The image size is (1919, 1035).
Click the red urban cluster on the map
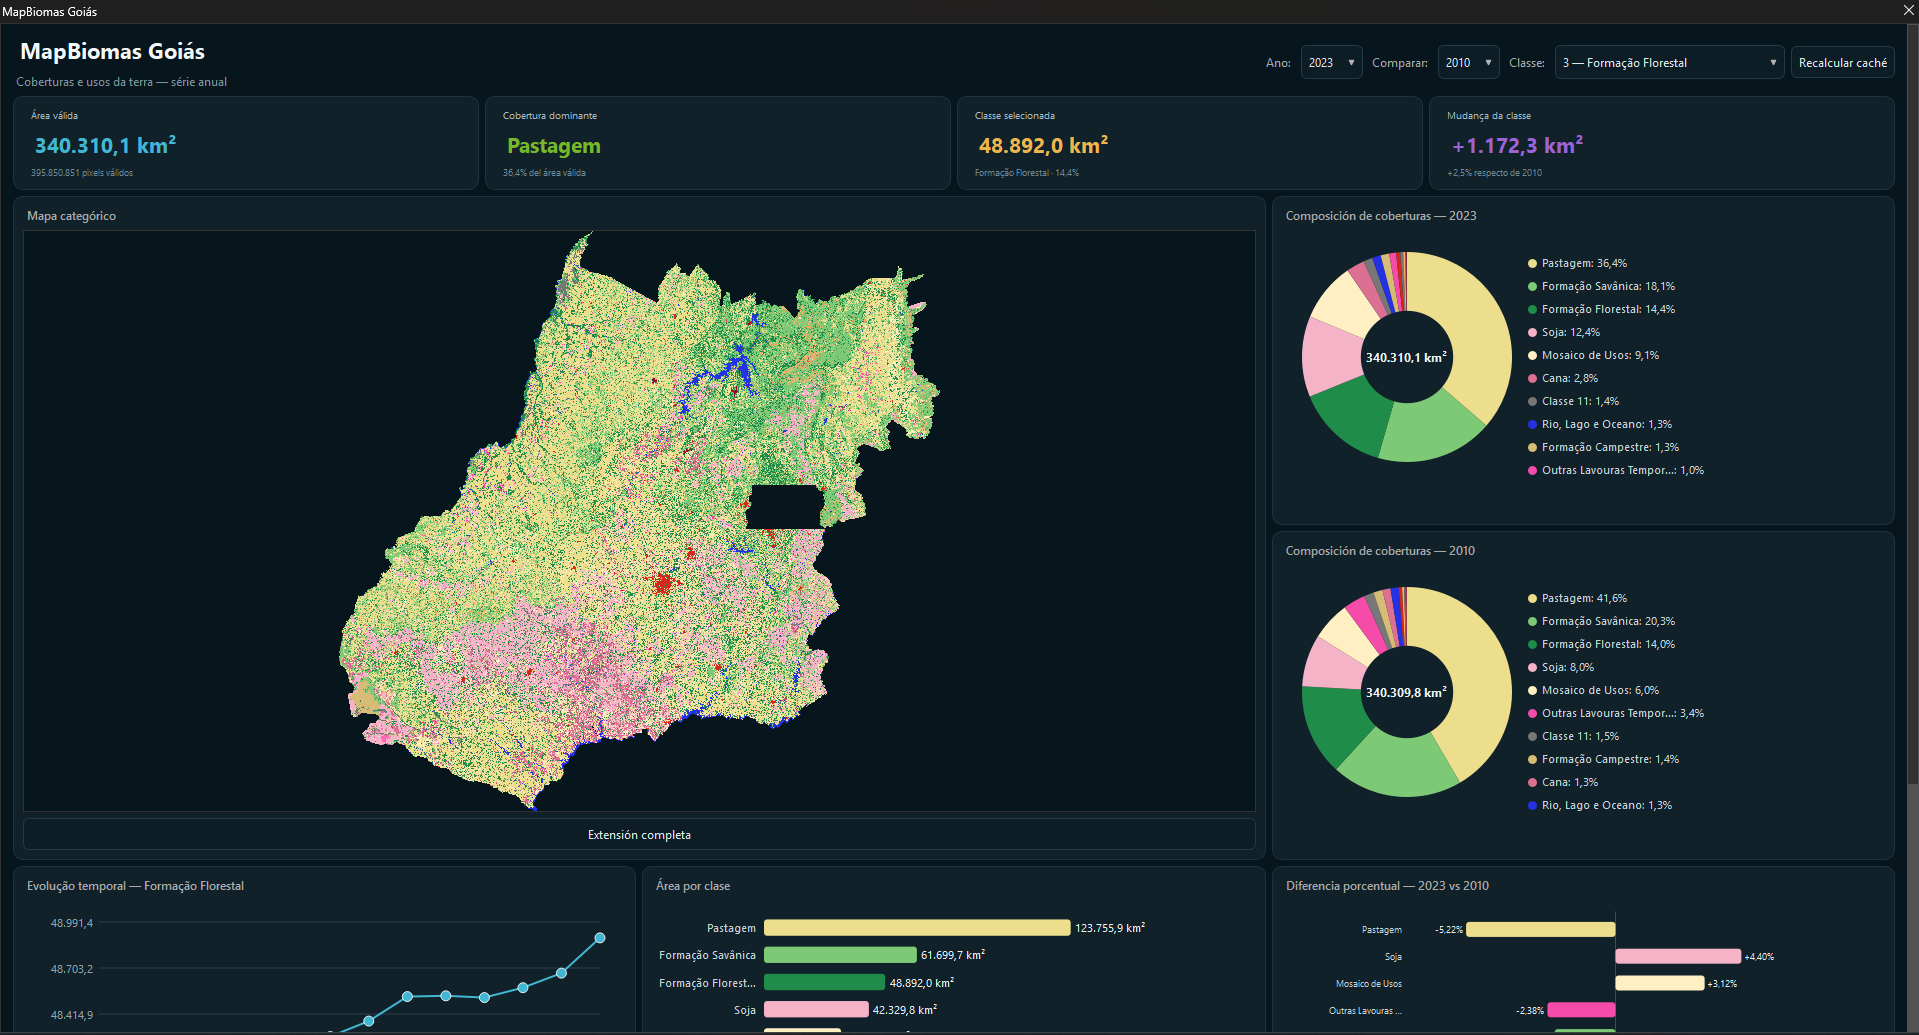(662, 583)
